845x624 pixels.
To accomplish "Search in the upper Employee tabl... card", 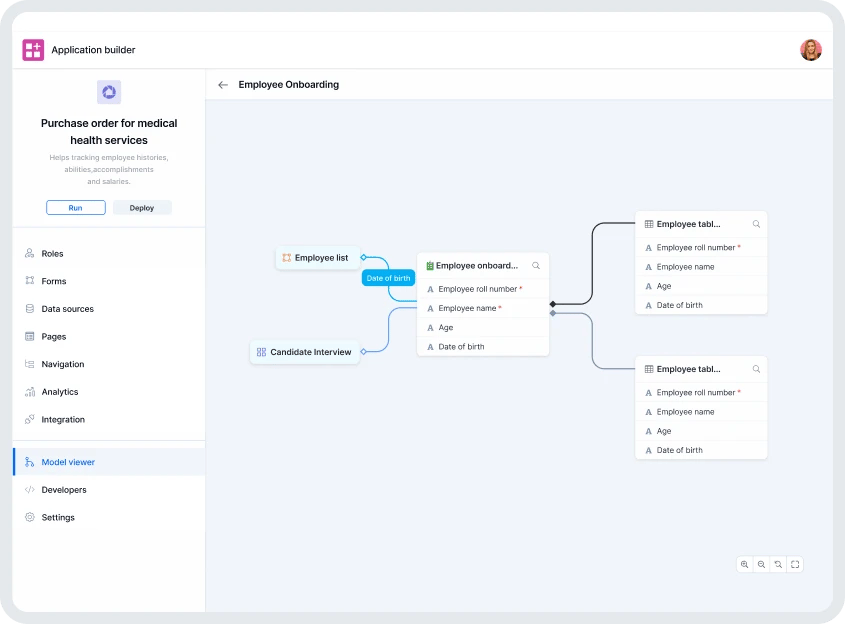I will [756, 224].
